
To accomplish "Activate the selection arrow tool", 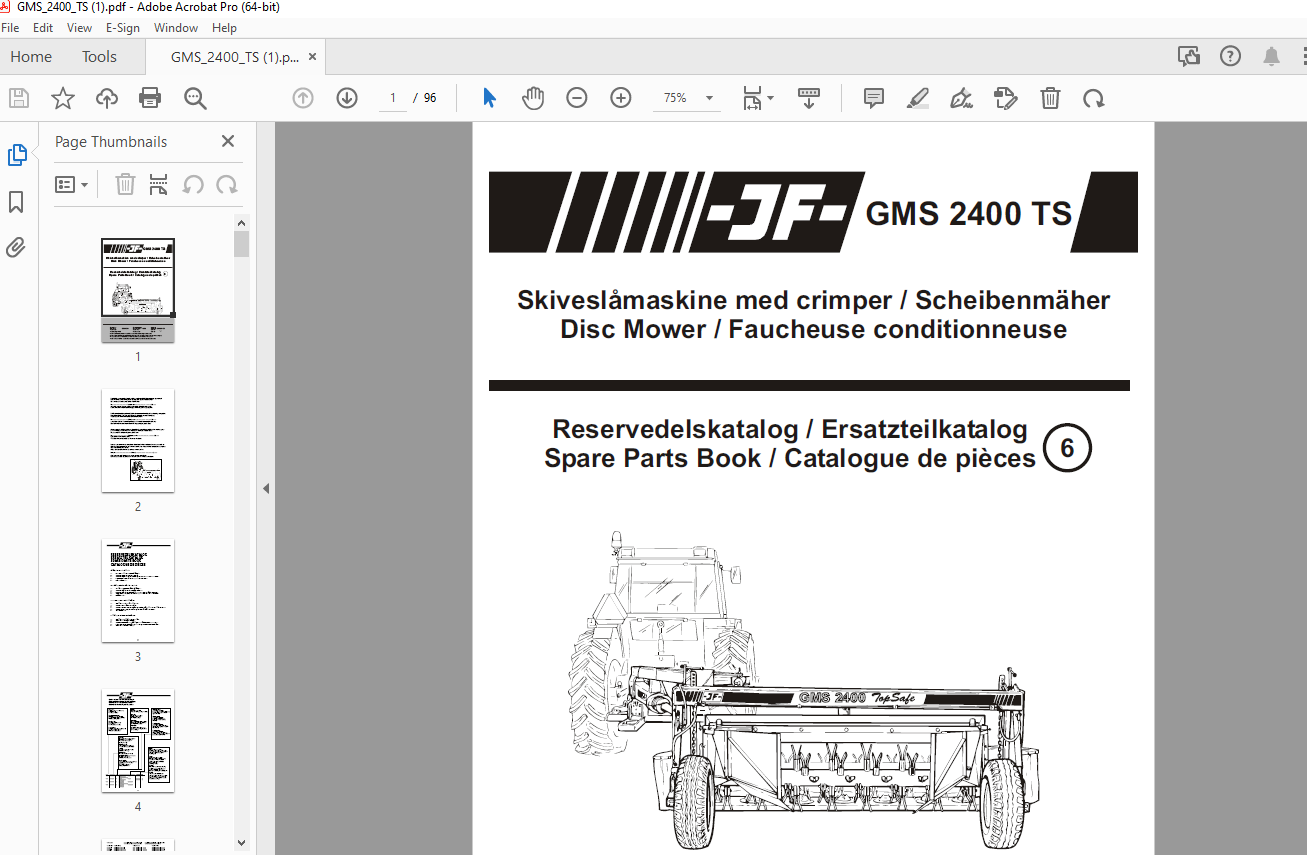I will tap(489, 98).
